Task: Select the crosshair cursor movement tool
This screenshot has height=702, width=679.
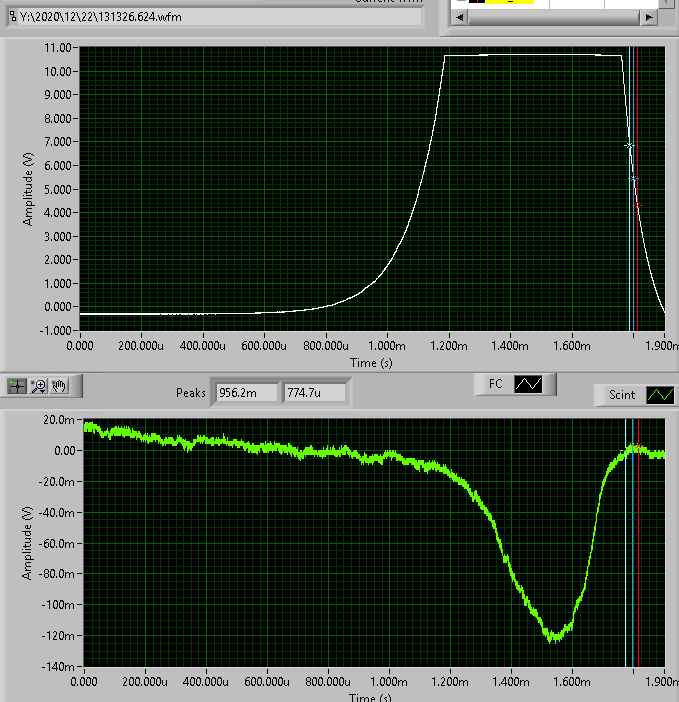Action: 17,386
